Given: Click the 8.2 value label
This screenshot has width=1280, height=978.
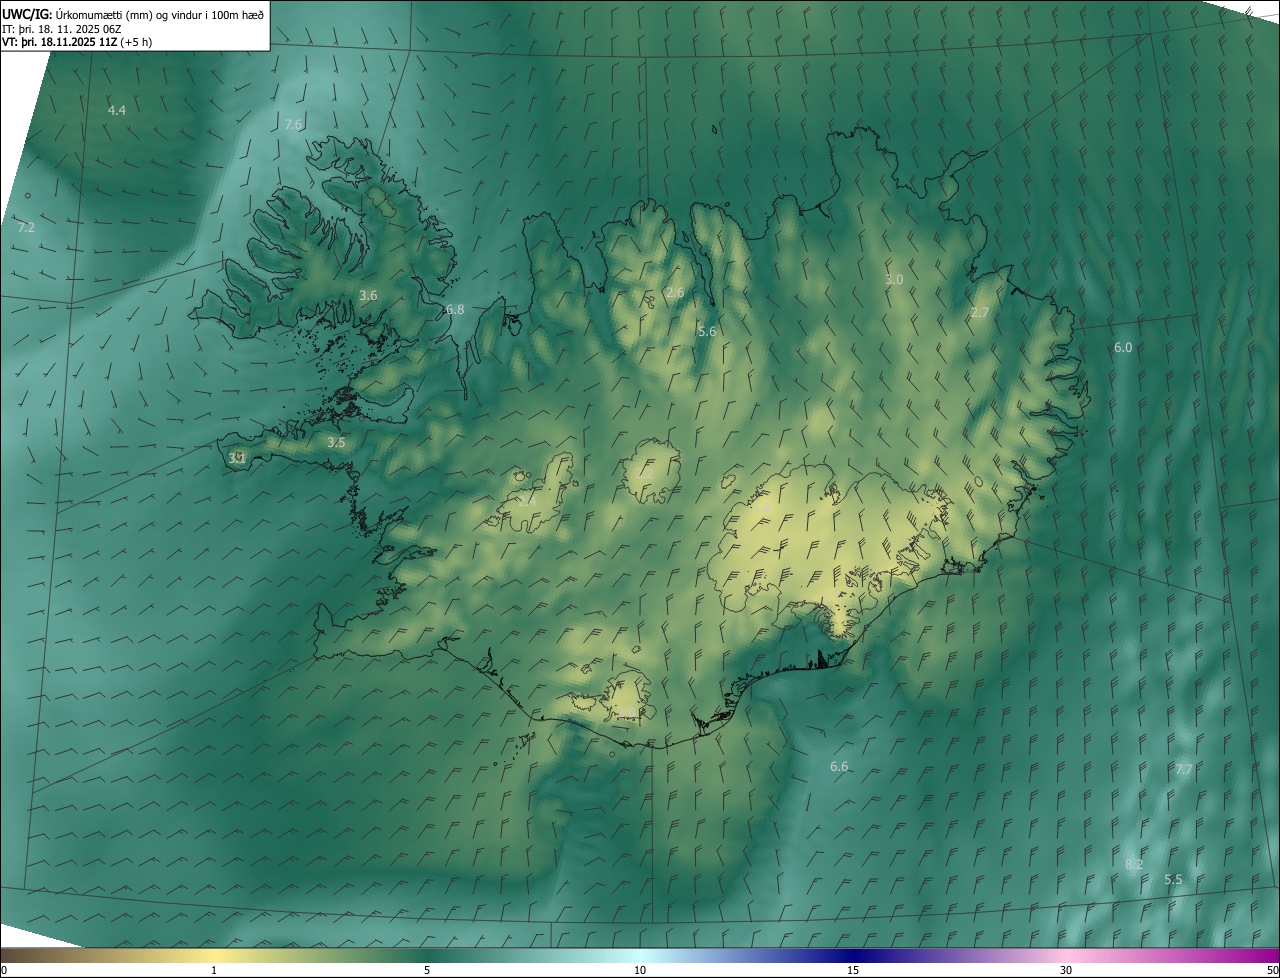Looking at the screenshot, I should (1134, 865).
